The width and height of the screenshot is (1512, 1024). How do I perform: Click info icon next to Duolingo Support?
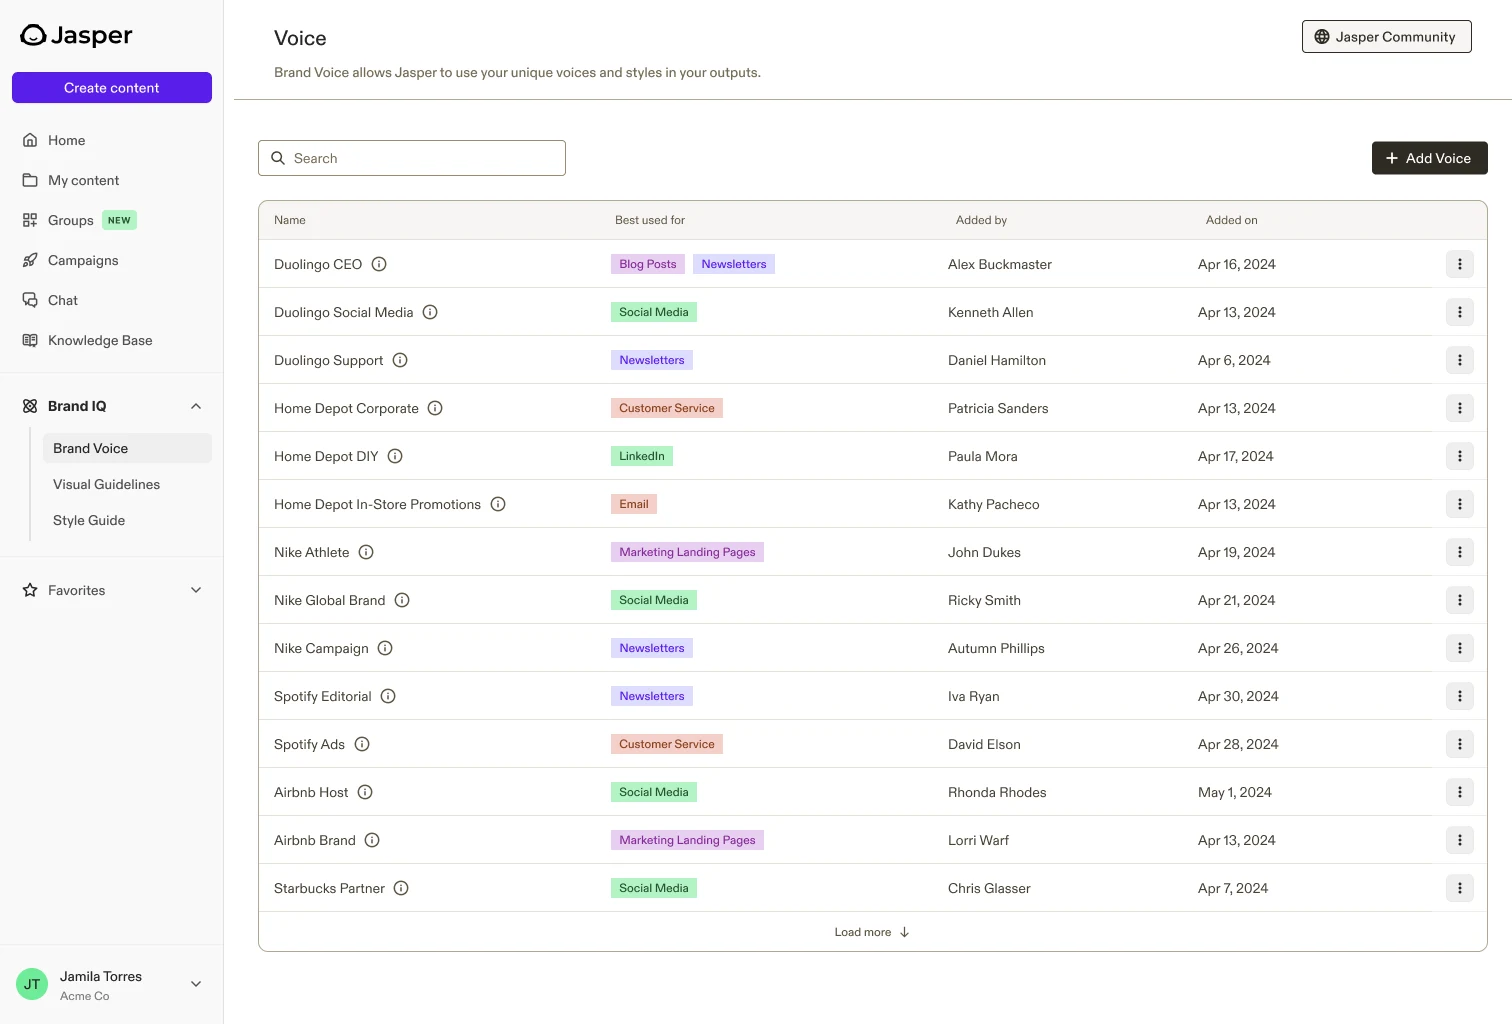pos(400,360)
